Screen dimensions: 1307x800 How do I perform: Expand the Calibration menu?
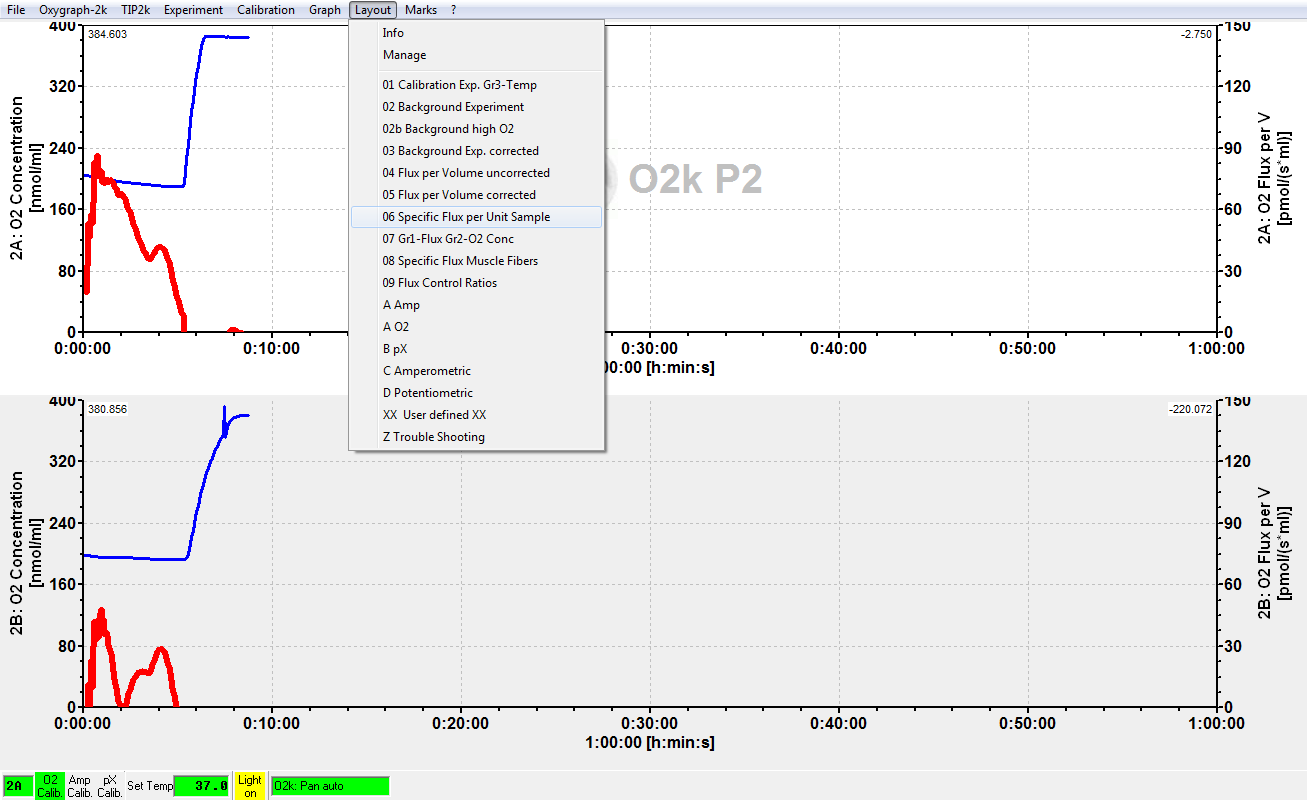(266, 10)
